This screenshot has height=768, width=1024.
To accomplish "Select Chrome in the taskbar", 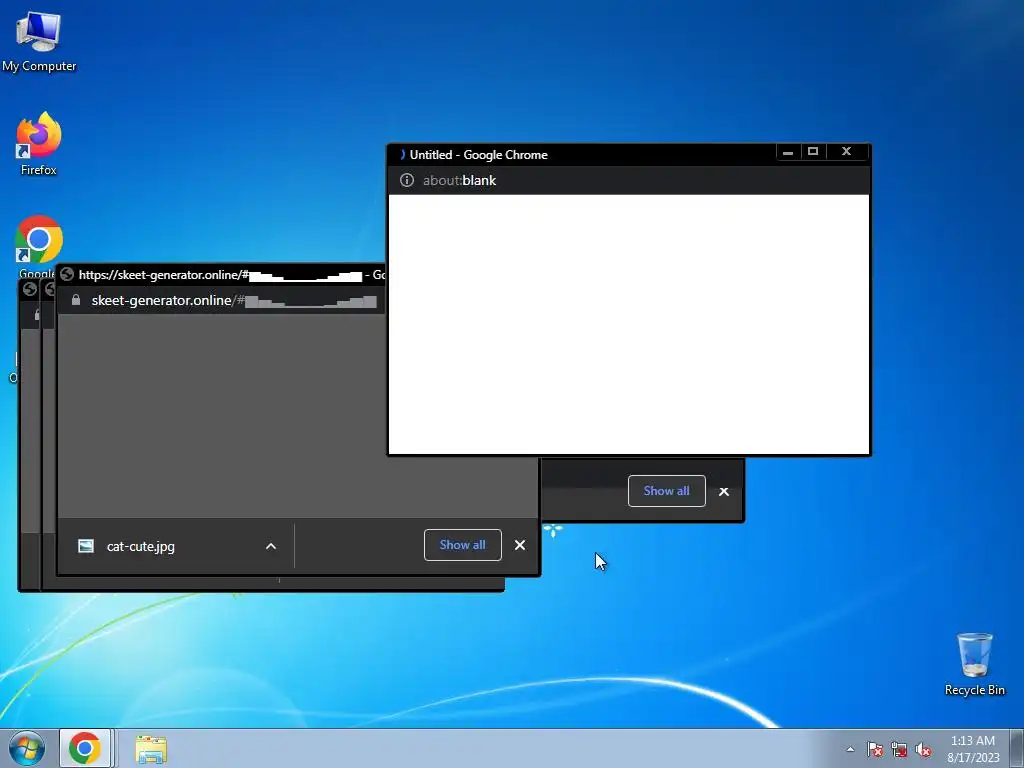I will pyautogui.click(x=86, y=748).
